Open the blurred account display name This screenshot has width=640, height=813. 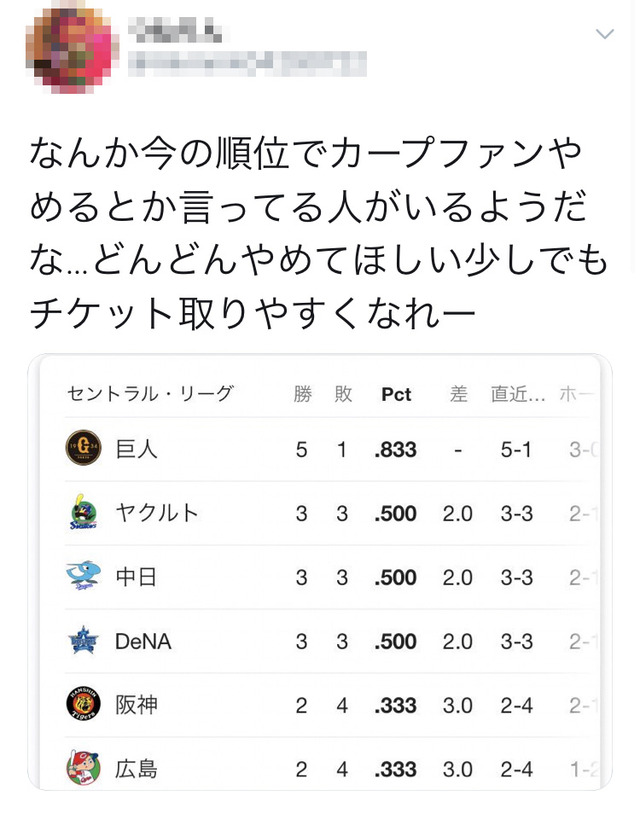click(175, 29)
